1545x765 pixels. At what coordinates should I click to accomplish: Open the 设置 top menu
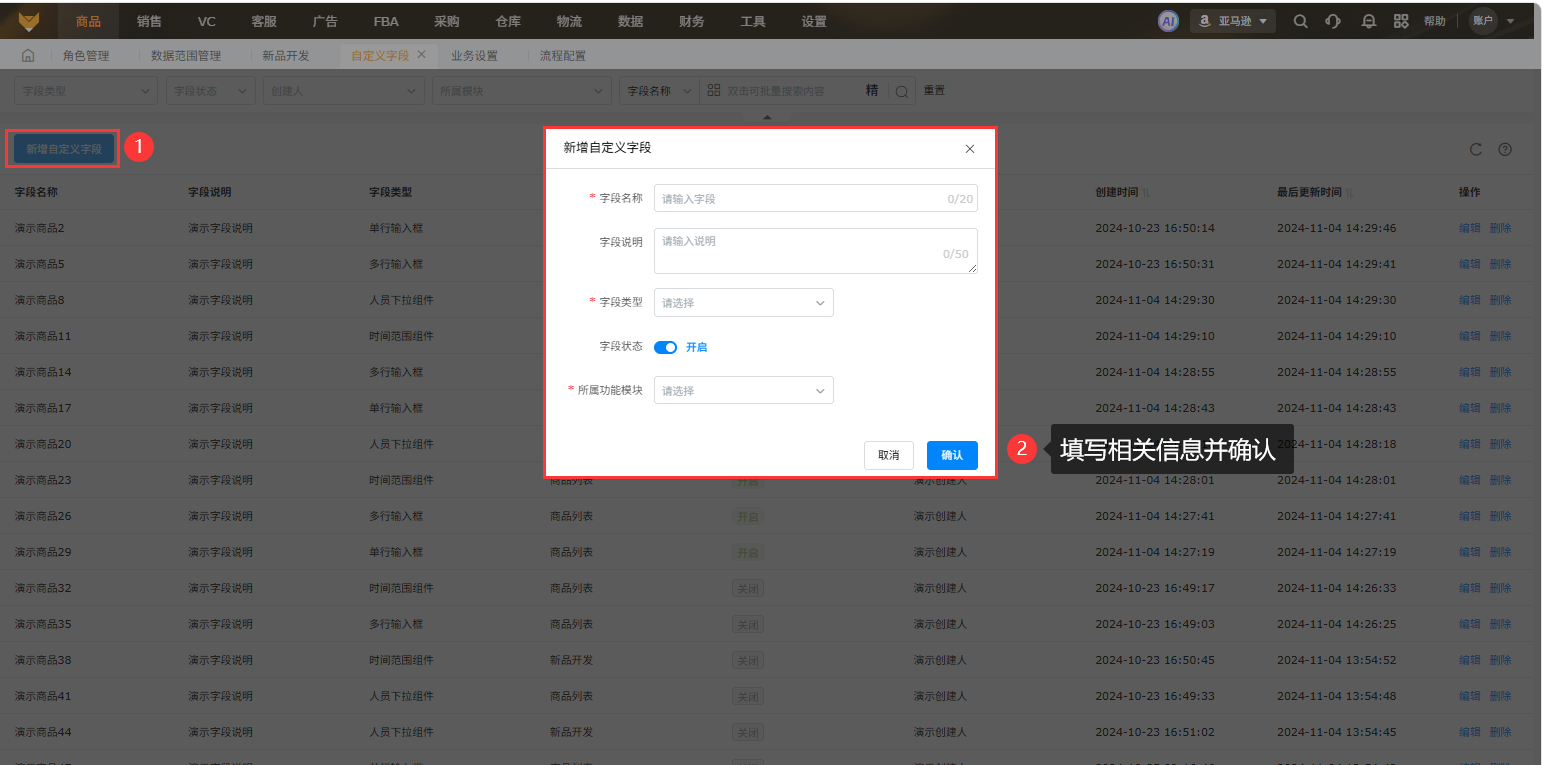814,21
